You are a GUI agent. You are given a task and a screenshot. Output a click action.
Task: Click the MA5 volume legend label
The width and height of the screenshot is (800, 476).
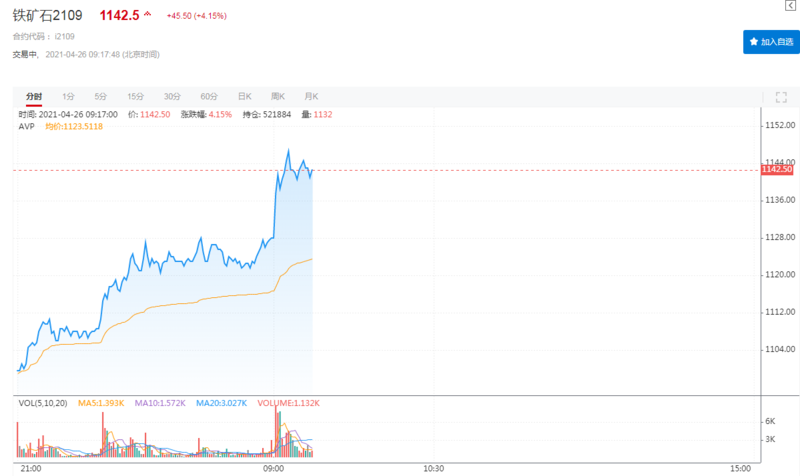pos(104,402)
